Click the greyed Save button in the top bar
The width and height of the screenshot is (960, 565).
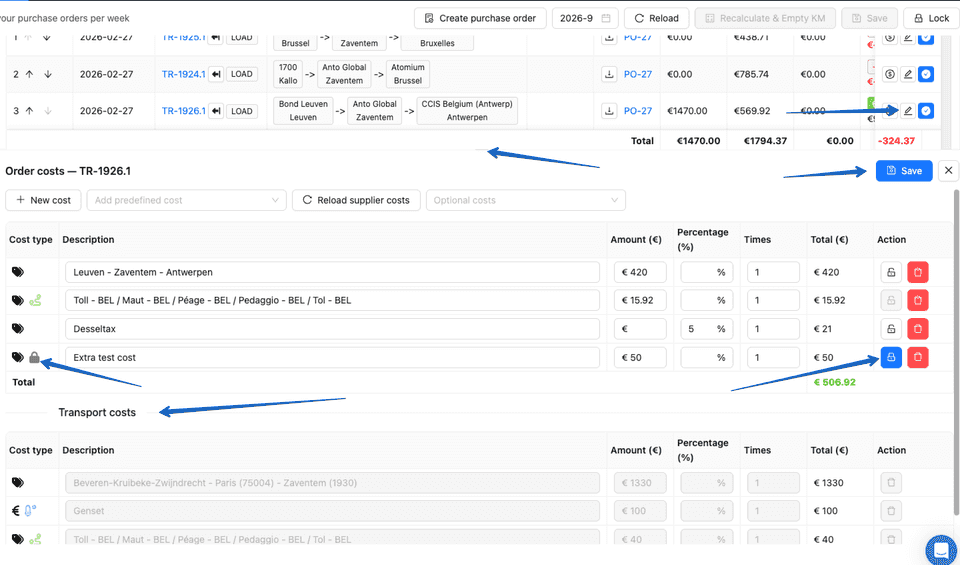[x=869, y=18]
